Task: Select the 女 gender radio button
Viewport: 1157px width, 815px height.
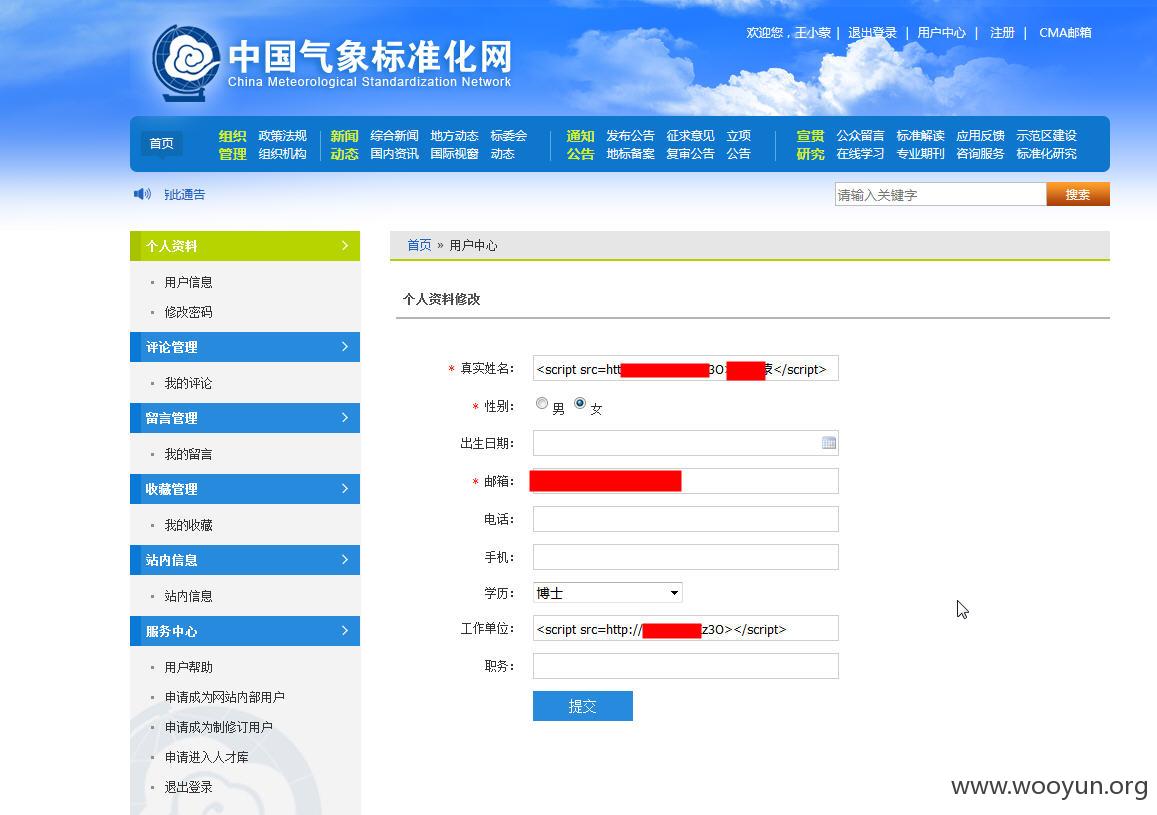Action: pos(580,403)
